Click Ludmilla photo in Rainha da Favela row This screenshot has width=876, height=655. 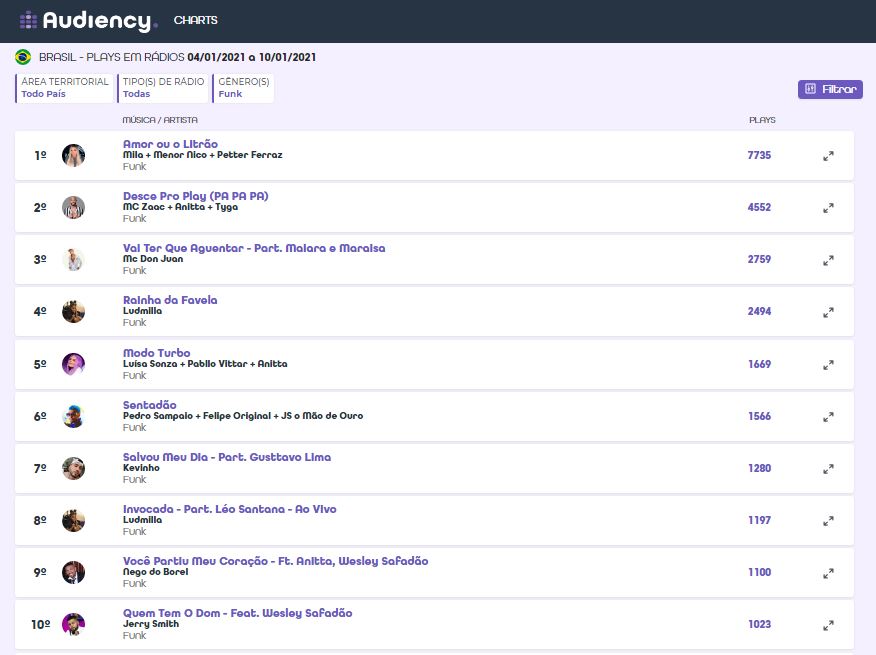pos(73,311)
